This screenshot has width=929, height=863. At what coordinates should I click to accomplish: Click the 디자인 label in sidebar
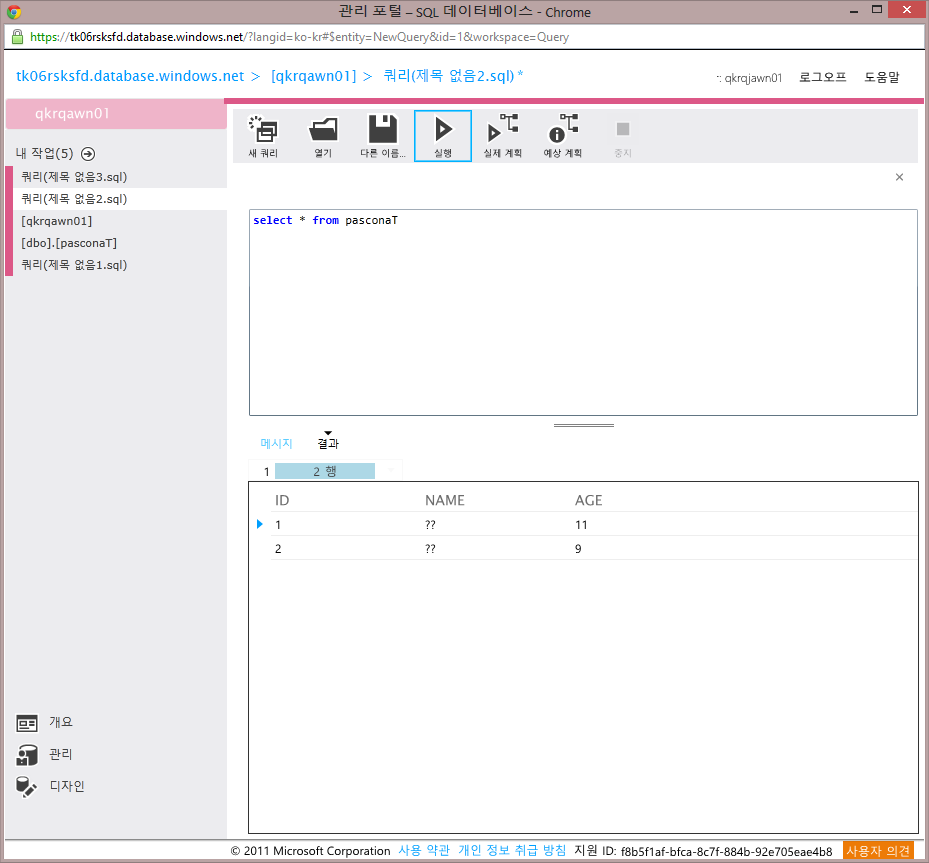67,786
